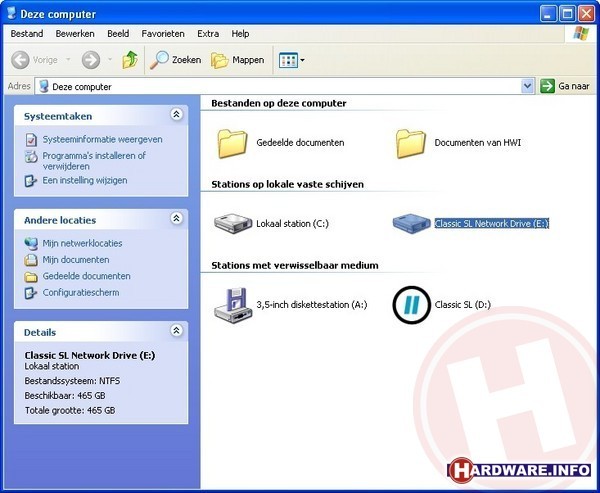Click the Mijn documenten folder icon
The image size is (600, 493).
31,260
